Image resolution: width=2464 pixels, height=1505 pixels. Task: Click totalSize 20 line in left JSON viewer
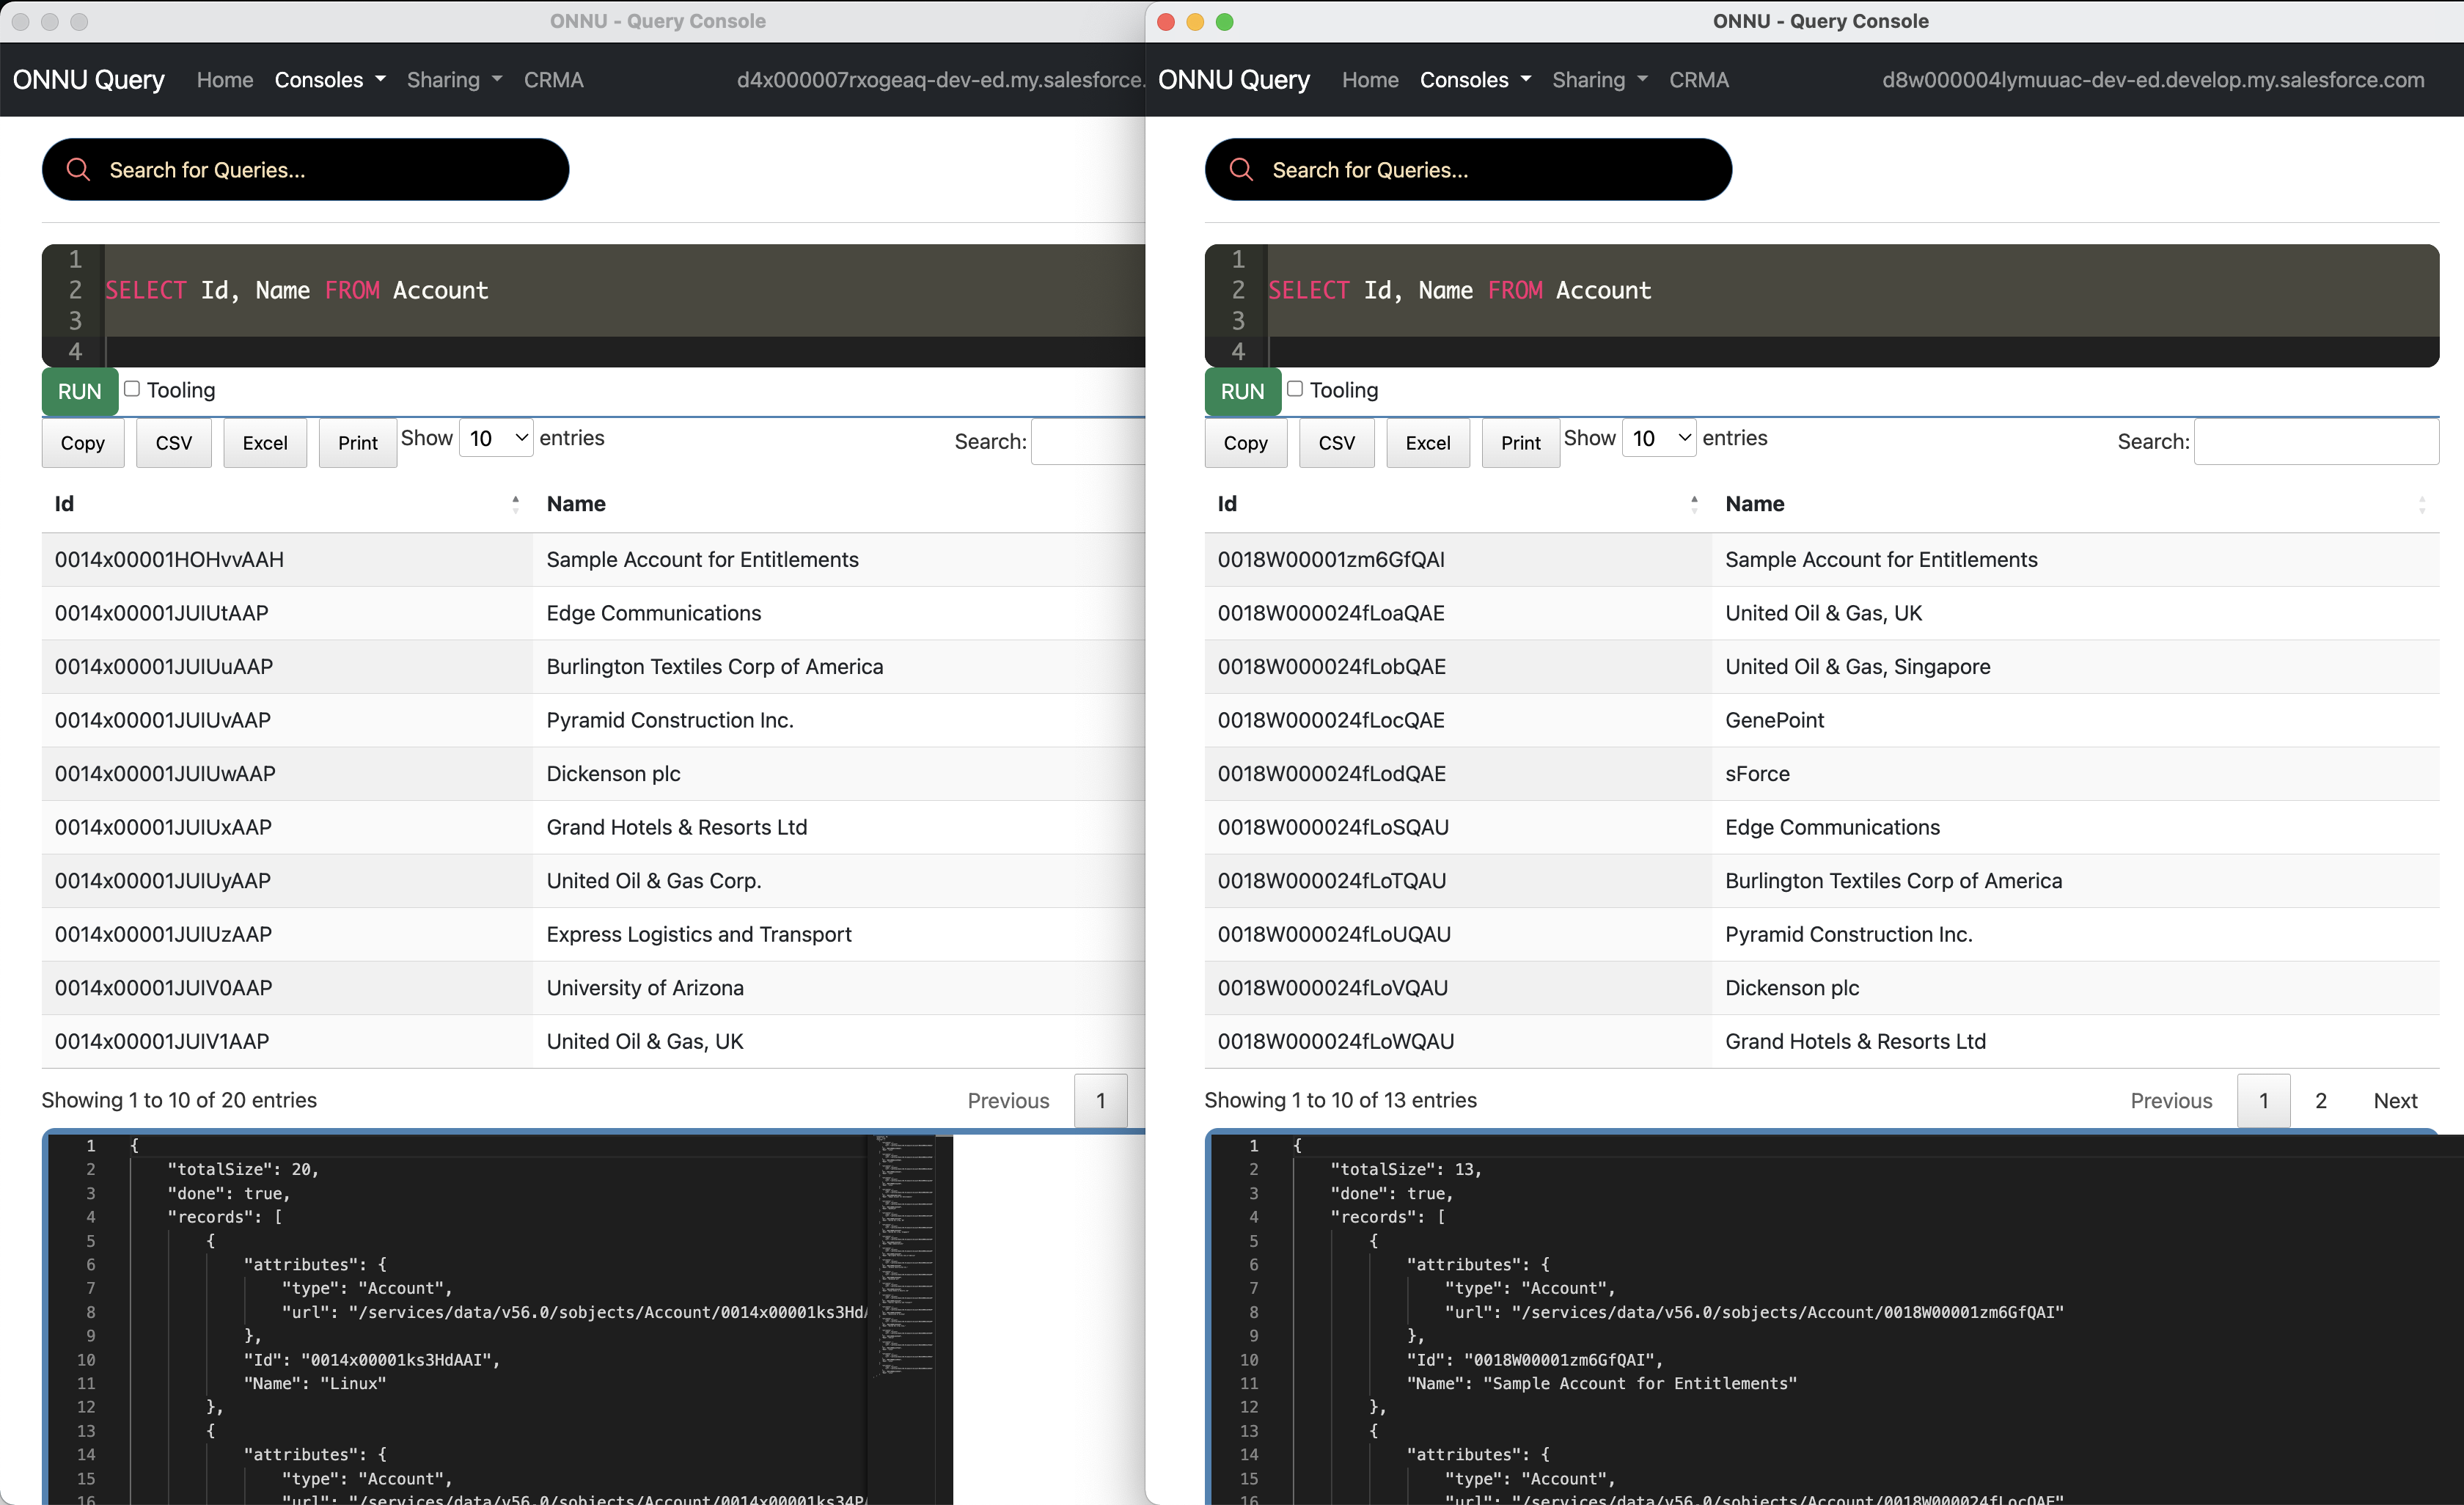pyautogui.click(x=243, y=1169)
